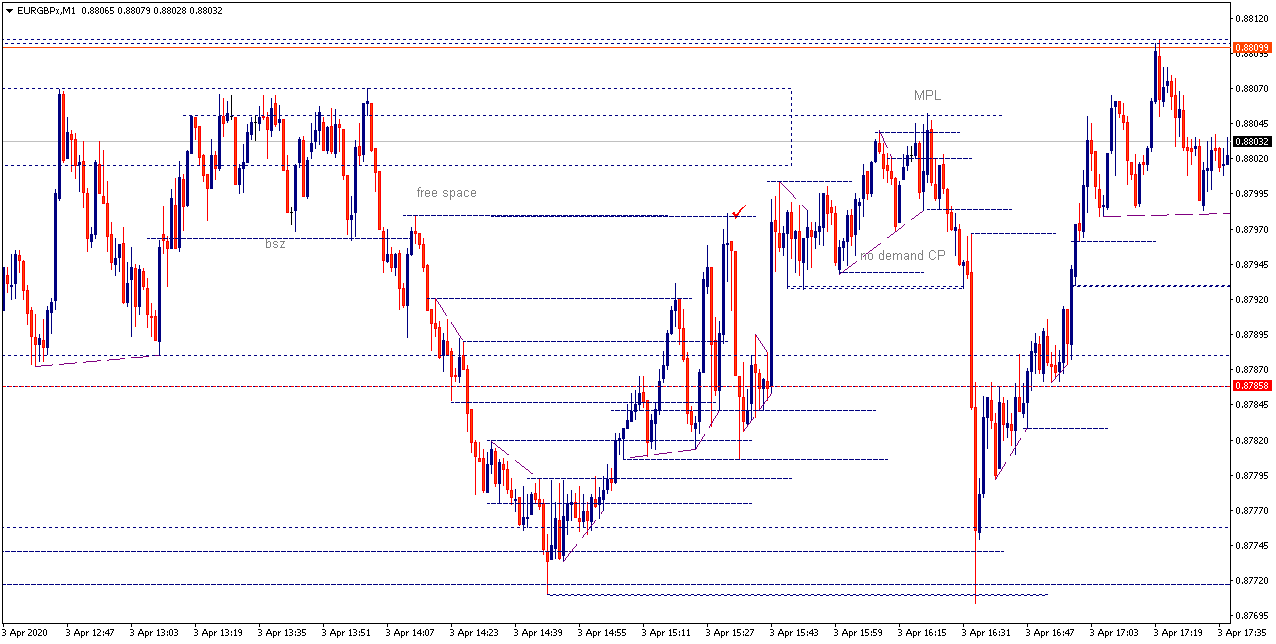Click the '3 Apr 12:47' time axis label
Viewport: 1276px width, 644px height.
tap(92, 633)
